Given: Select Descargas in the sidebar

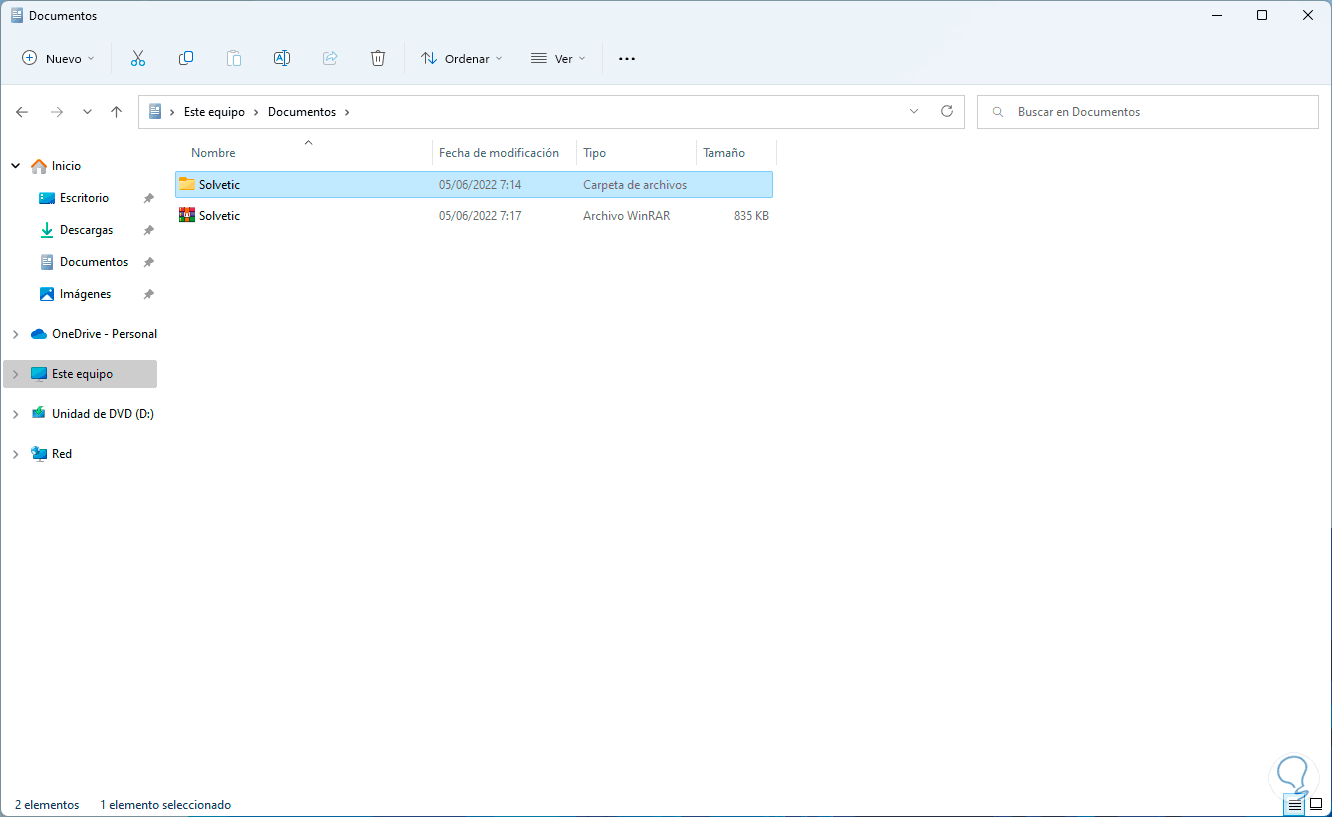Looking at the screenshot, I should pos(87,230).
